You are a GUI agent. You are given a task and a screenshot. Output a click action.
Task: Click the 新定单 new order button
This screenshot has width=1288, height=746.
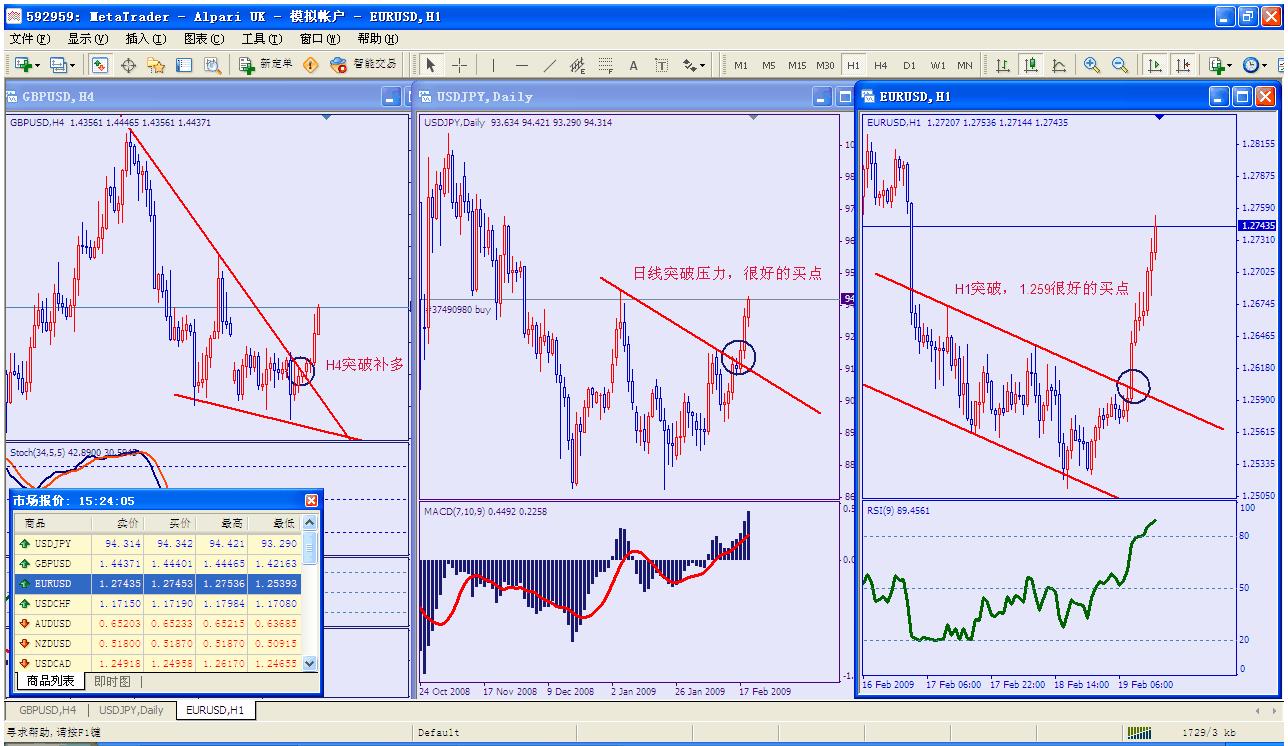(x=266, y=65)
